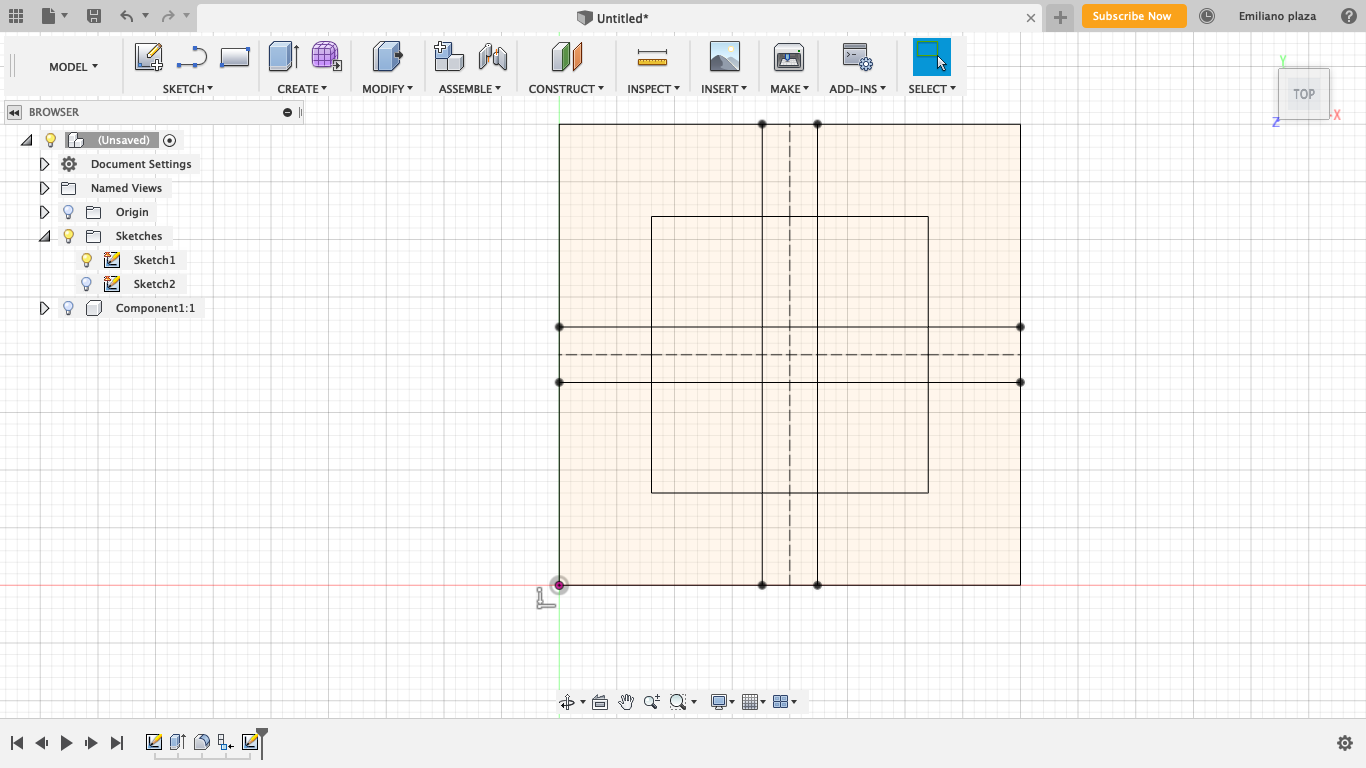This screenshot has width=1366, height=768.
Task: Click first sketch feature in timeline
Action: 154,742
